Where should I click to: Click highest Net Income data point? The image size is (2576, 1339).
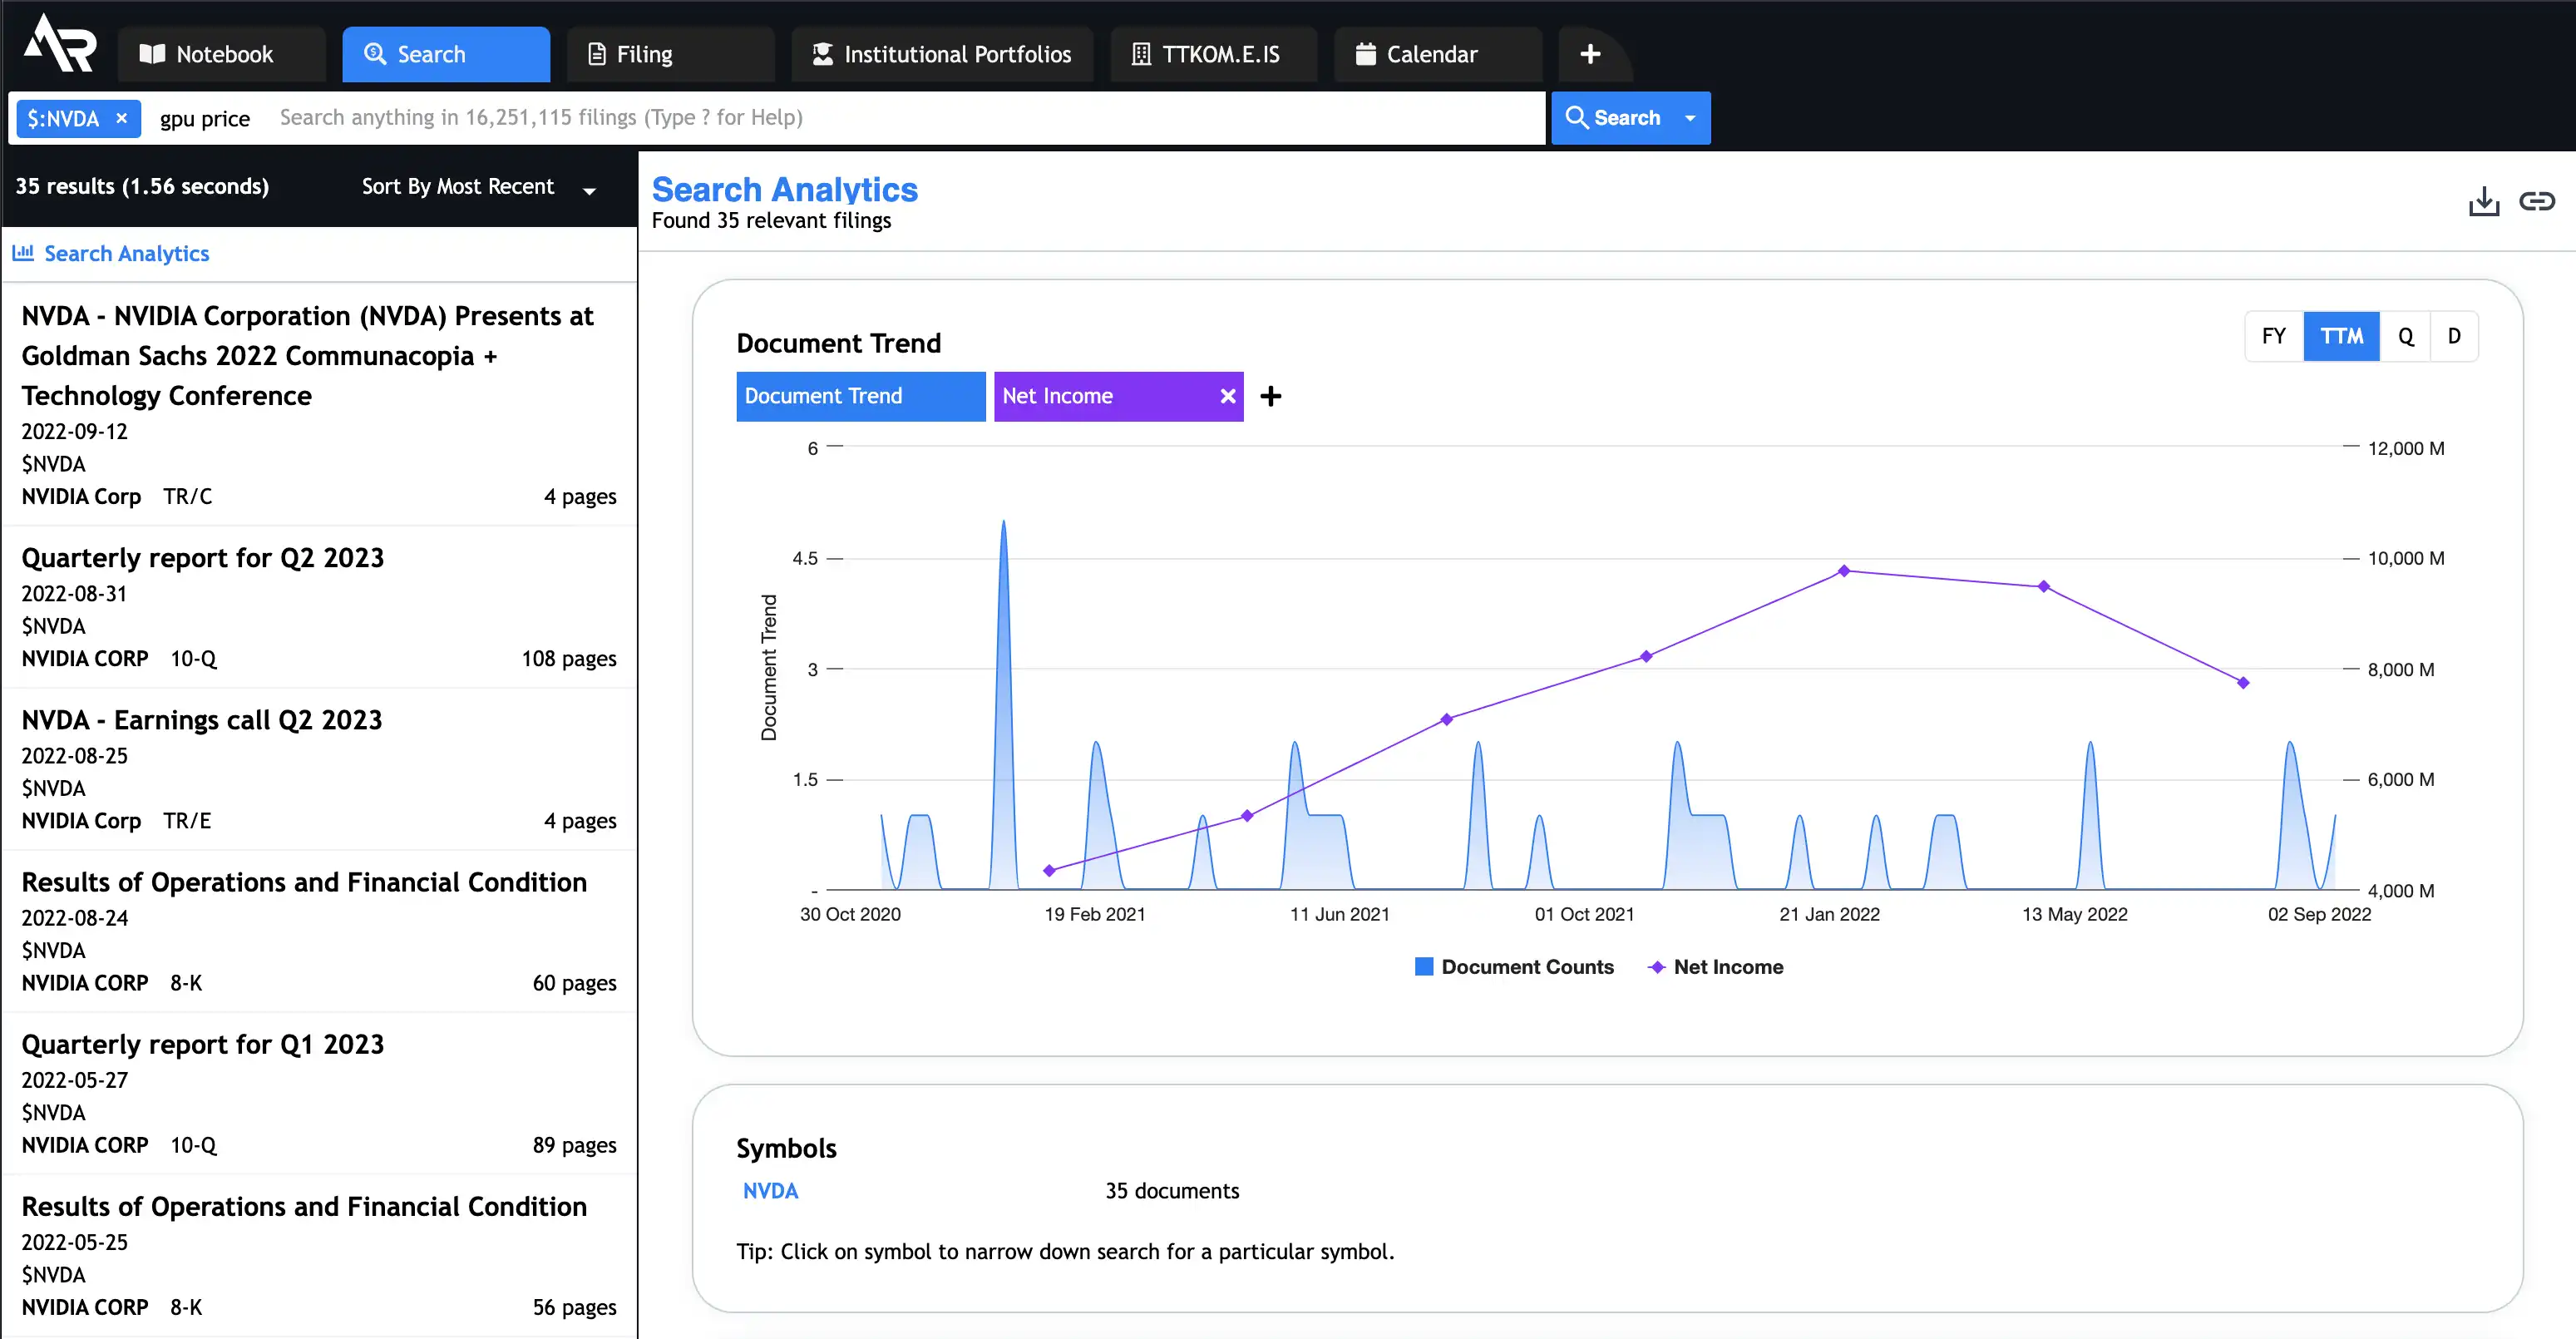click(1844, 571)
